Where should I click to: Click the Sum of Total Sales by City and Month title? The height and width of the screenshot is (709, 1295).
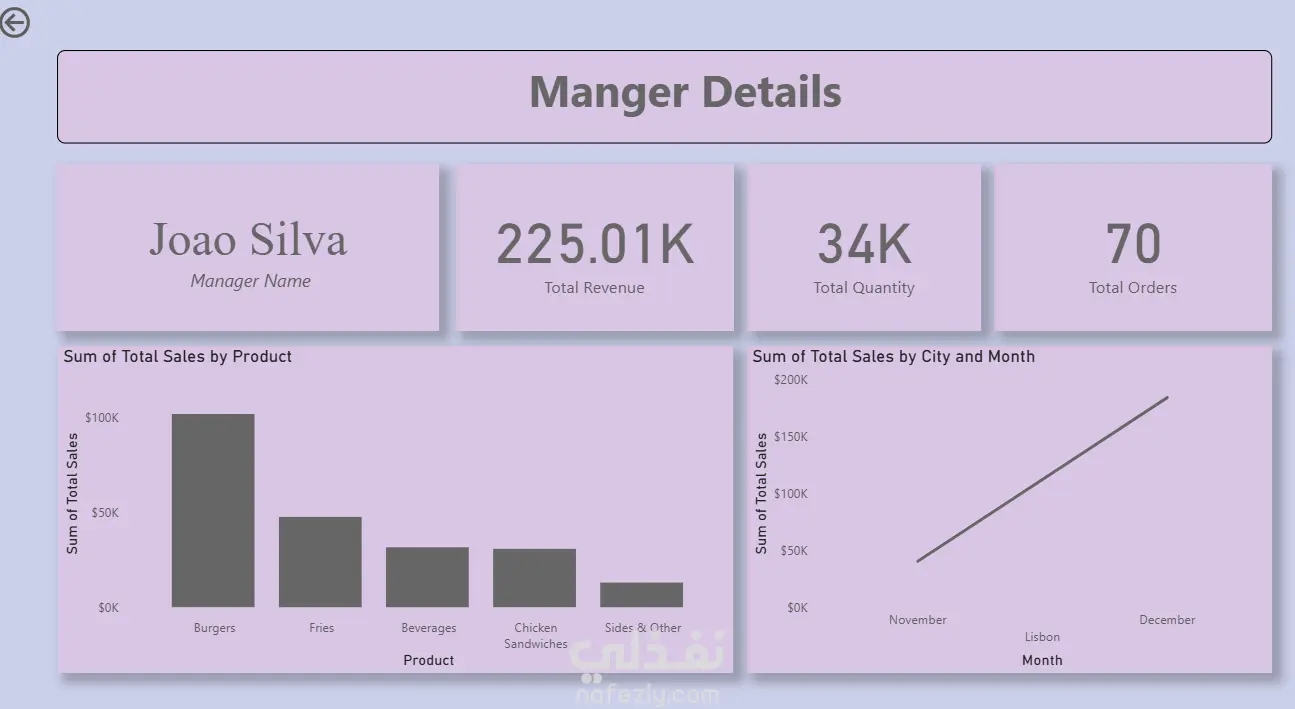coord(893,356)
